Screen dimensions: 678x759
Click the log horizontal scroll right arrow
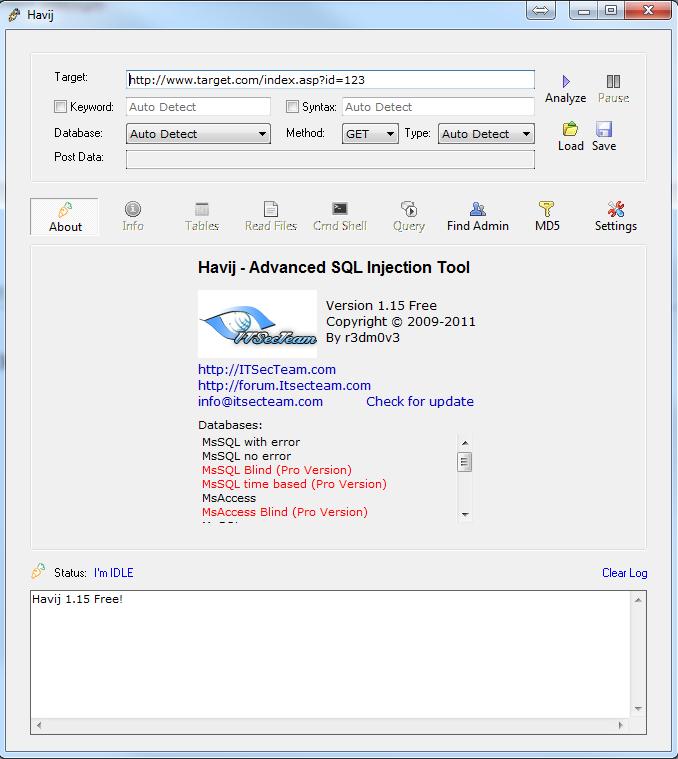pos(621,725)
